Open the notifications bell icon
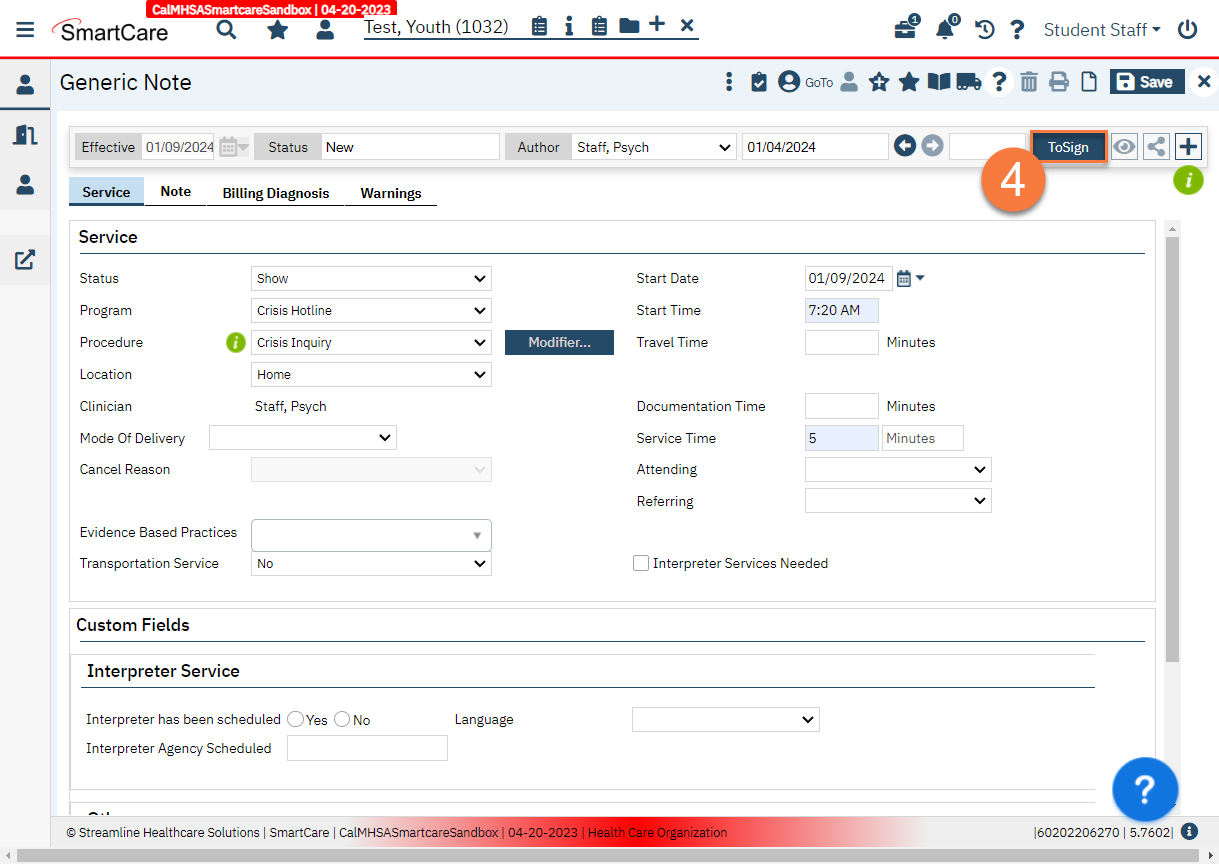This screenshot has height=864, width=1219. click(x=945, y=29)
